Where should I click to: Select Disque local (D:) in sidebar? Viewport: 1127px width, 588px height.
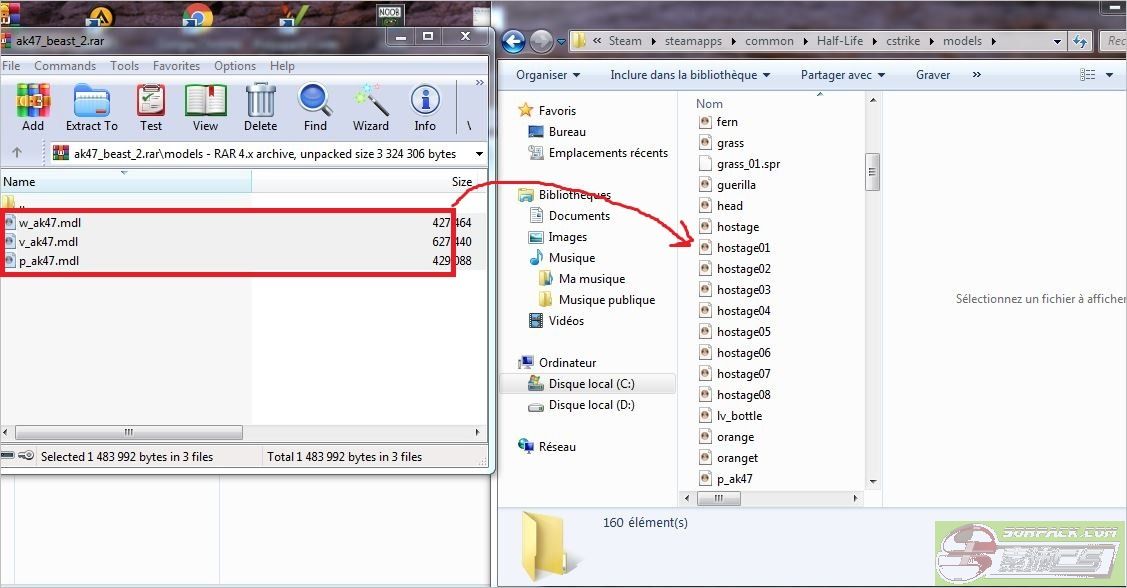[x=591, y=405]
